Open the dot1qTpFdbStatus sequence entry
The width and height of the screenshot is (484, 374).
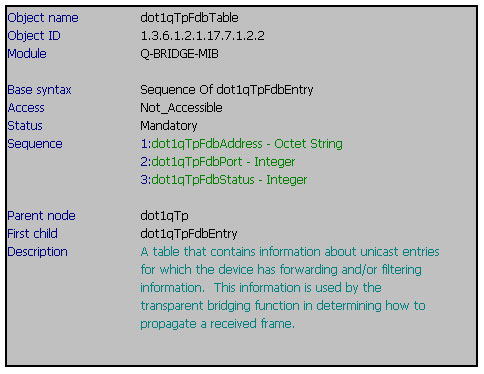pos(224,180)
